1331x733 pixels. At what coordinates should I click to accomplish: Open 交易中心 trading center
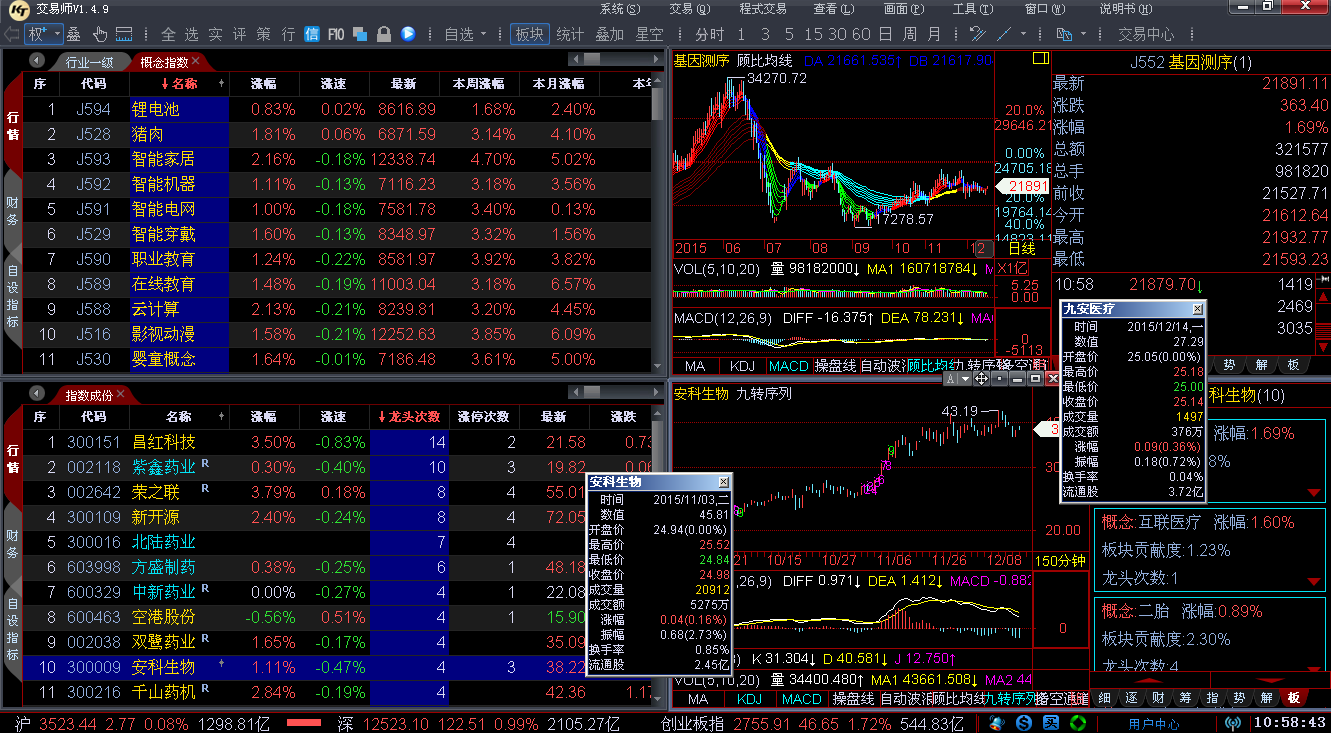click(x=1146, y=34)
